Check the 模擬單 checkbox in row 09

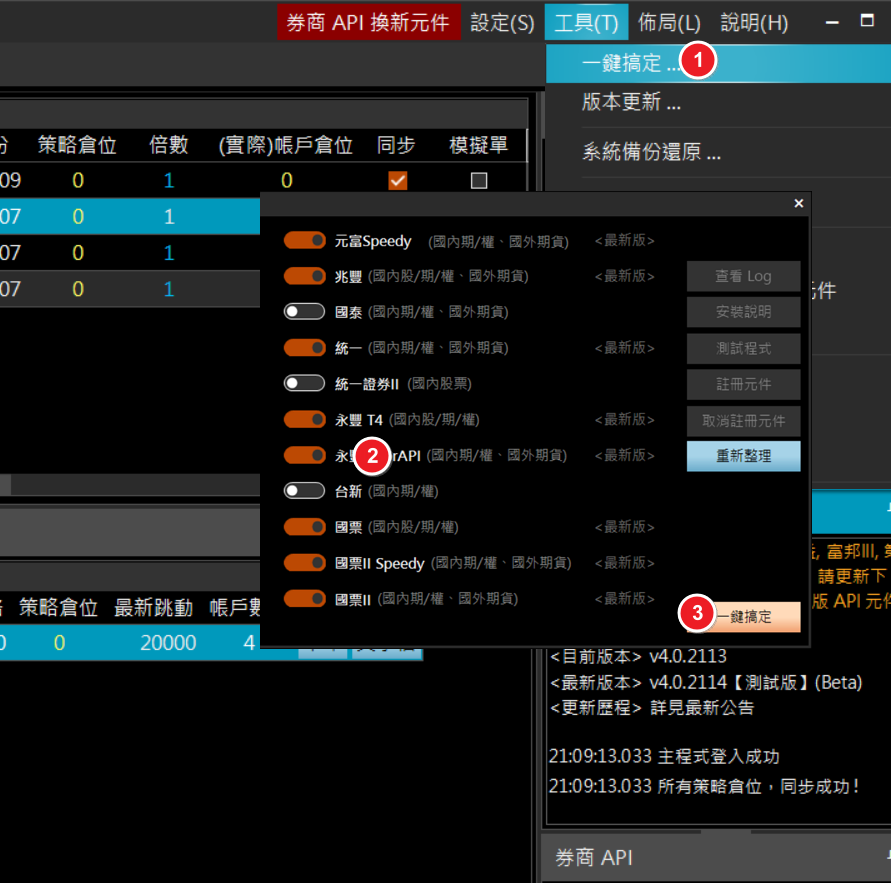[x=479, y=181]
